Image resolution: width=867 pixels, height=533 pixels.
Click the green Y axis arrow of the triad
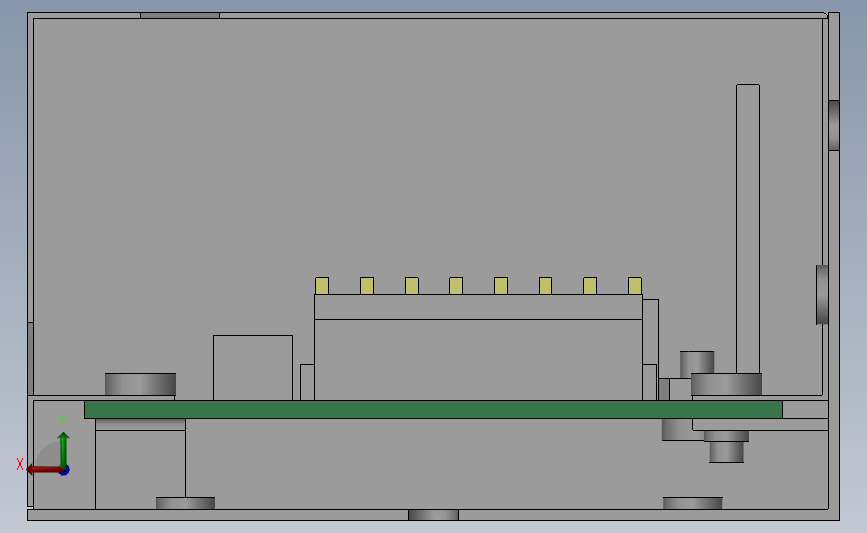tap(64, 450)
